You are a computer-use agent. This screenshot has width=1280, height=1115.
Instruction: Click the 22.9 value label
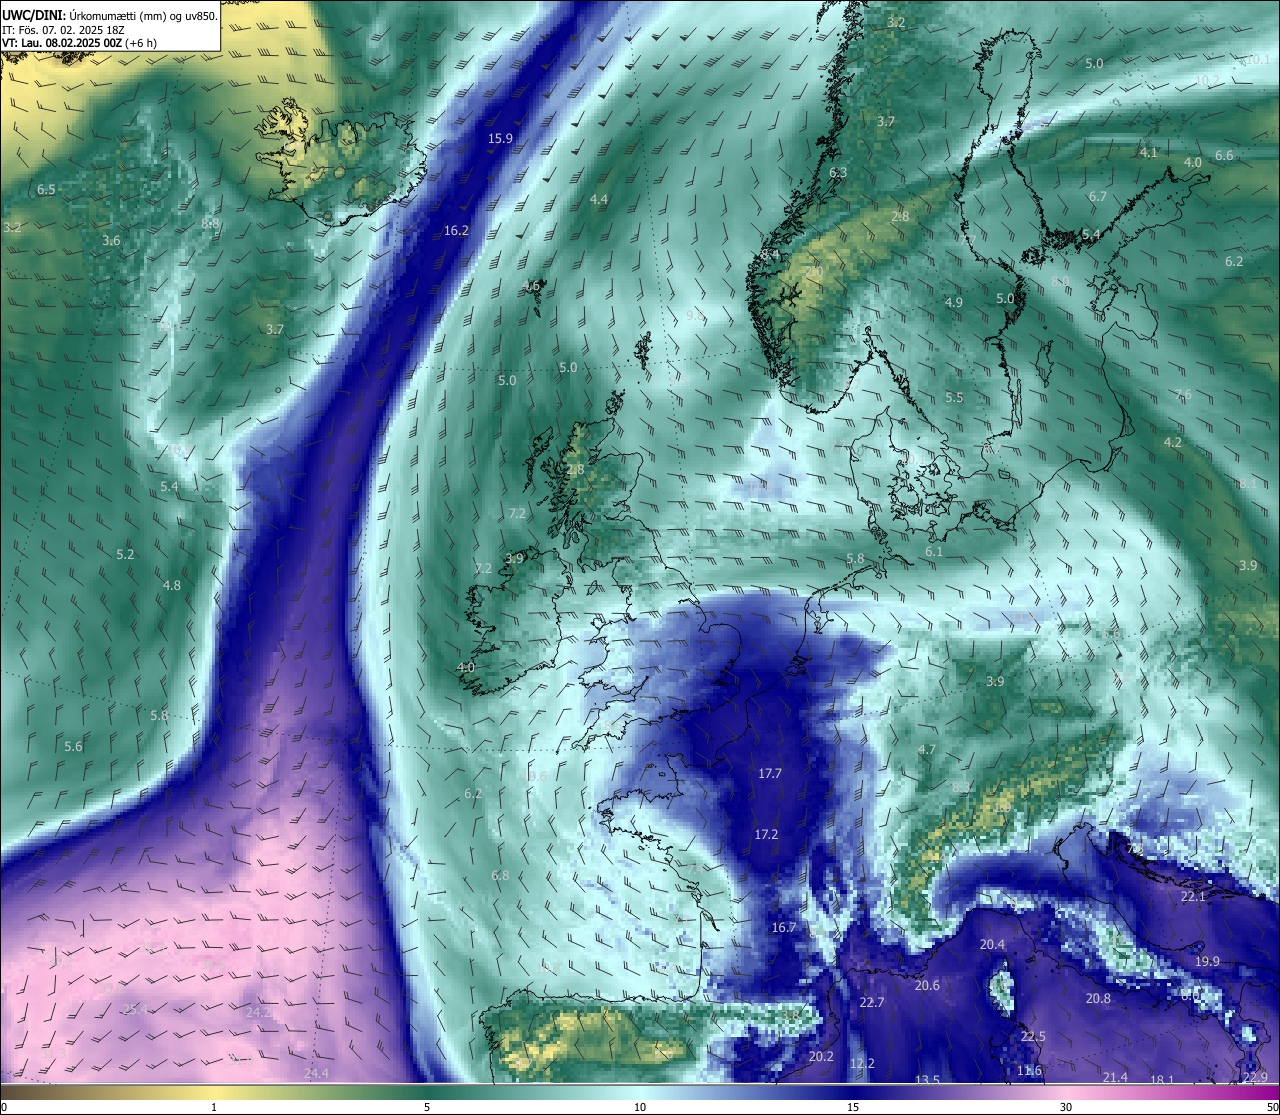(x=1254, y=1077)
